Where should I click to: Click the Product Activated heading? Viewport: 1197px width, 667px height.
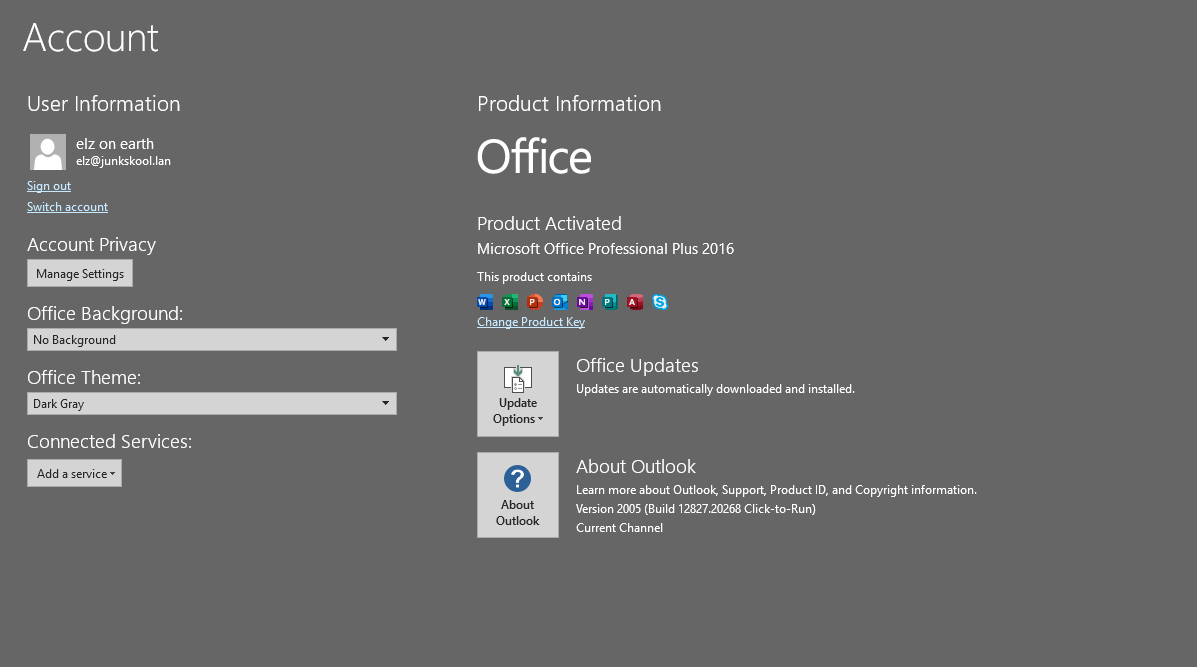click(549, 224)
